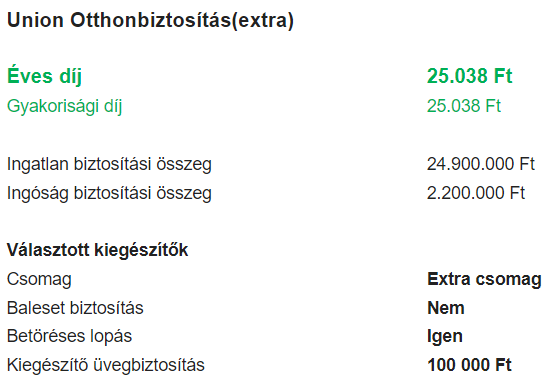Select the 24.900.000 Ft amount
The width and height of the screenshot is (546, 387).
(x=481, y=164)
